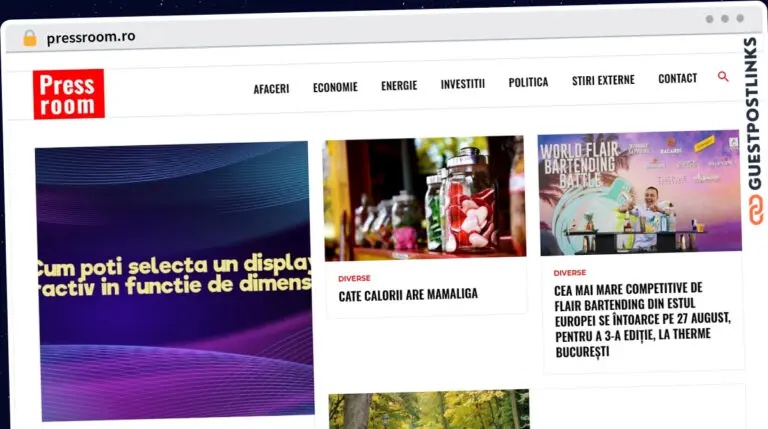Open the Contact page
768x429 pixels.
[677, 78]
